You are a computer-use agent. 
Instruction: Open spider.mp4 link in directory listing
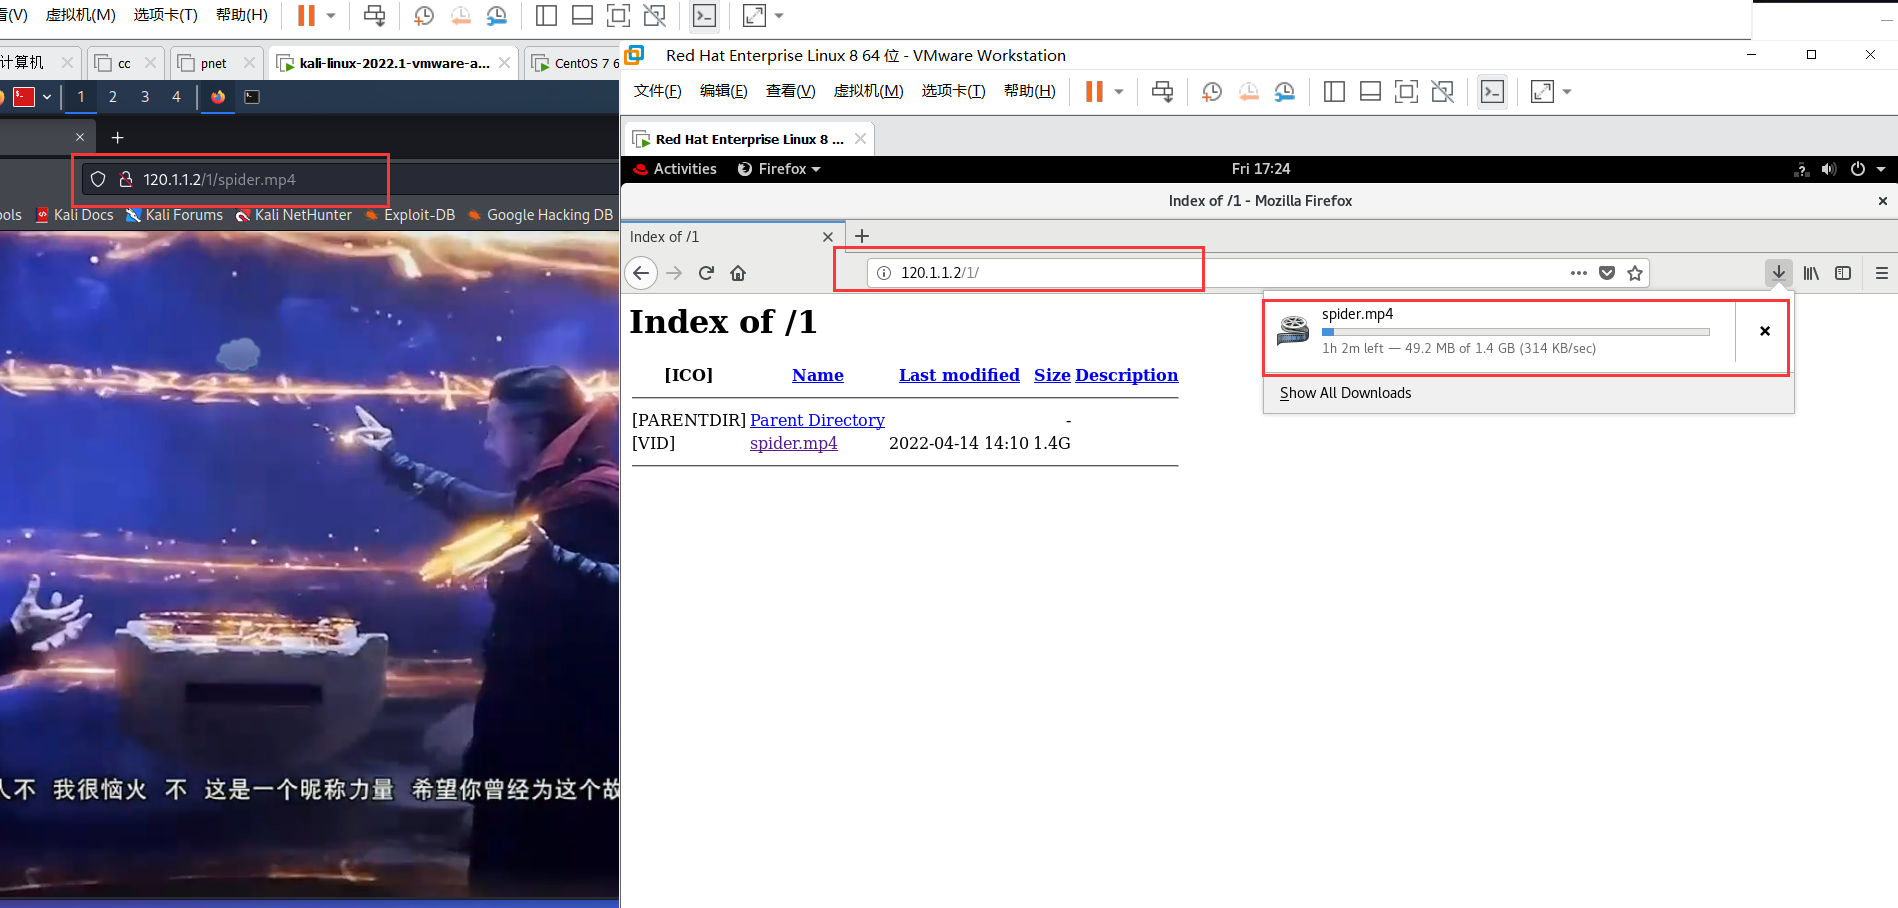pos(794,443)
